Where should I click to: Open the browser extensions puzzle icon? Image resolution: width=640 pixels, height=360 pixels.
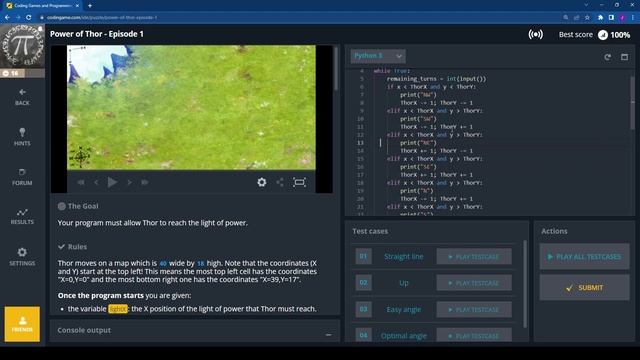pyautogui.click(x=600, y=18)
